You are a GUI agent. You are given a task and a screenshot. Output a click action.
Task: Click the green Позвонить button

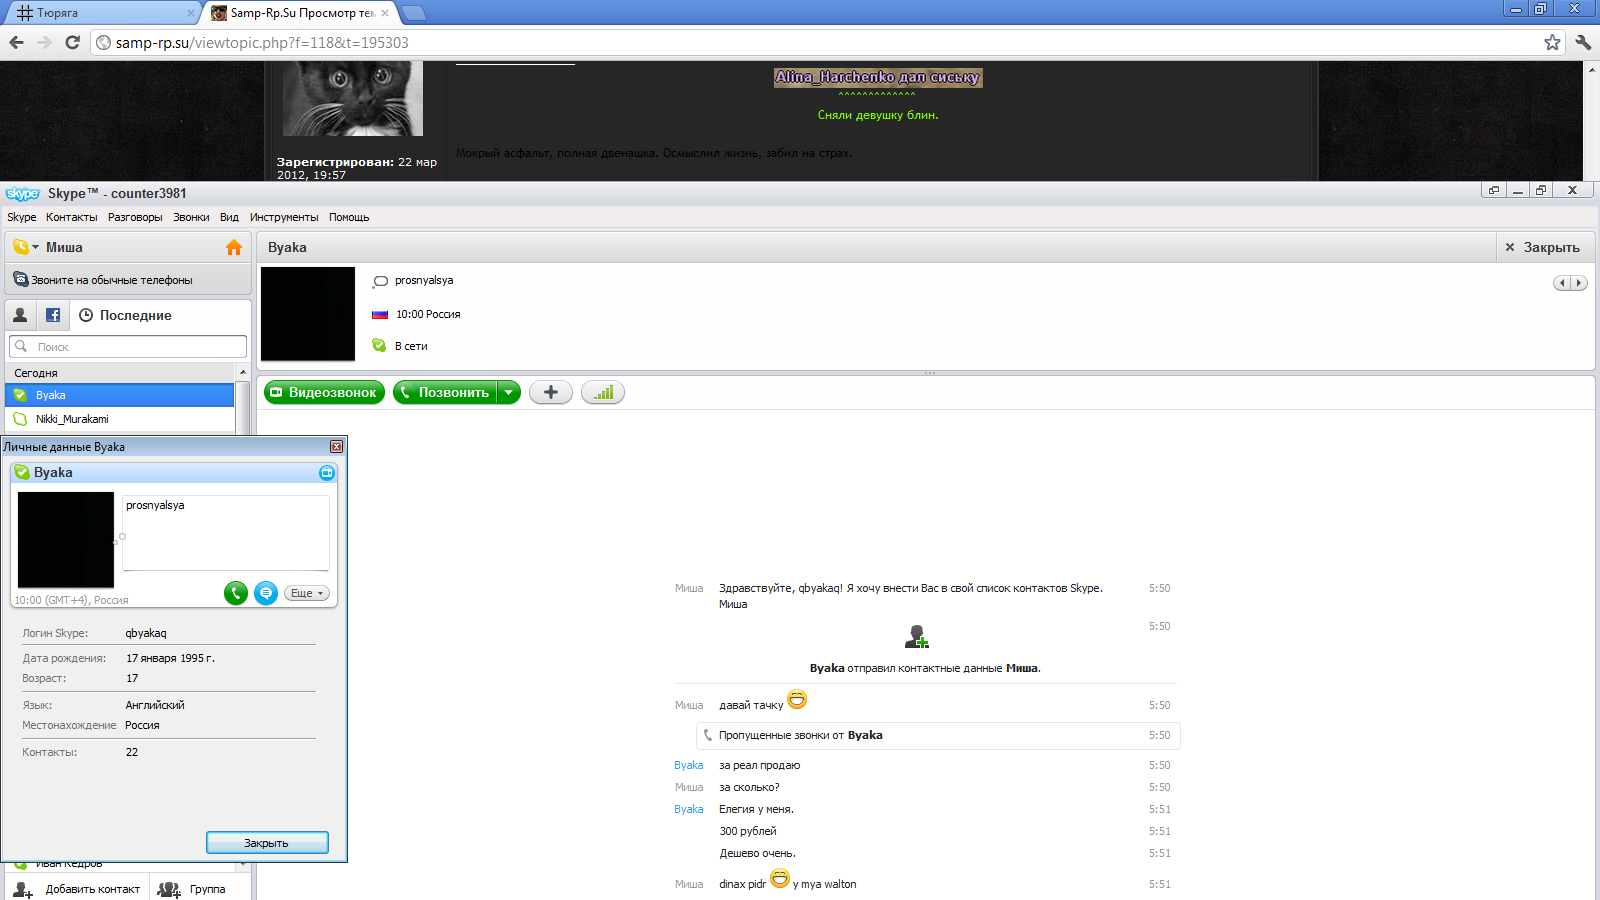(x=445, y=393)
